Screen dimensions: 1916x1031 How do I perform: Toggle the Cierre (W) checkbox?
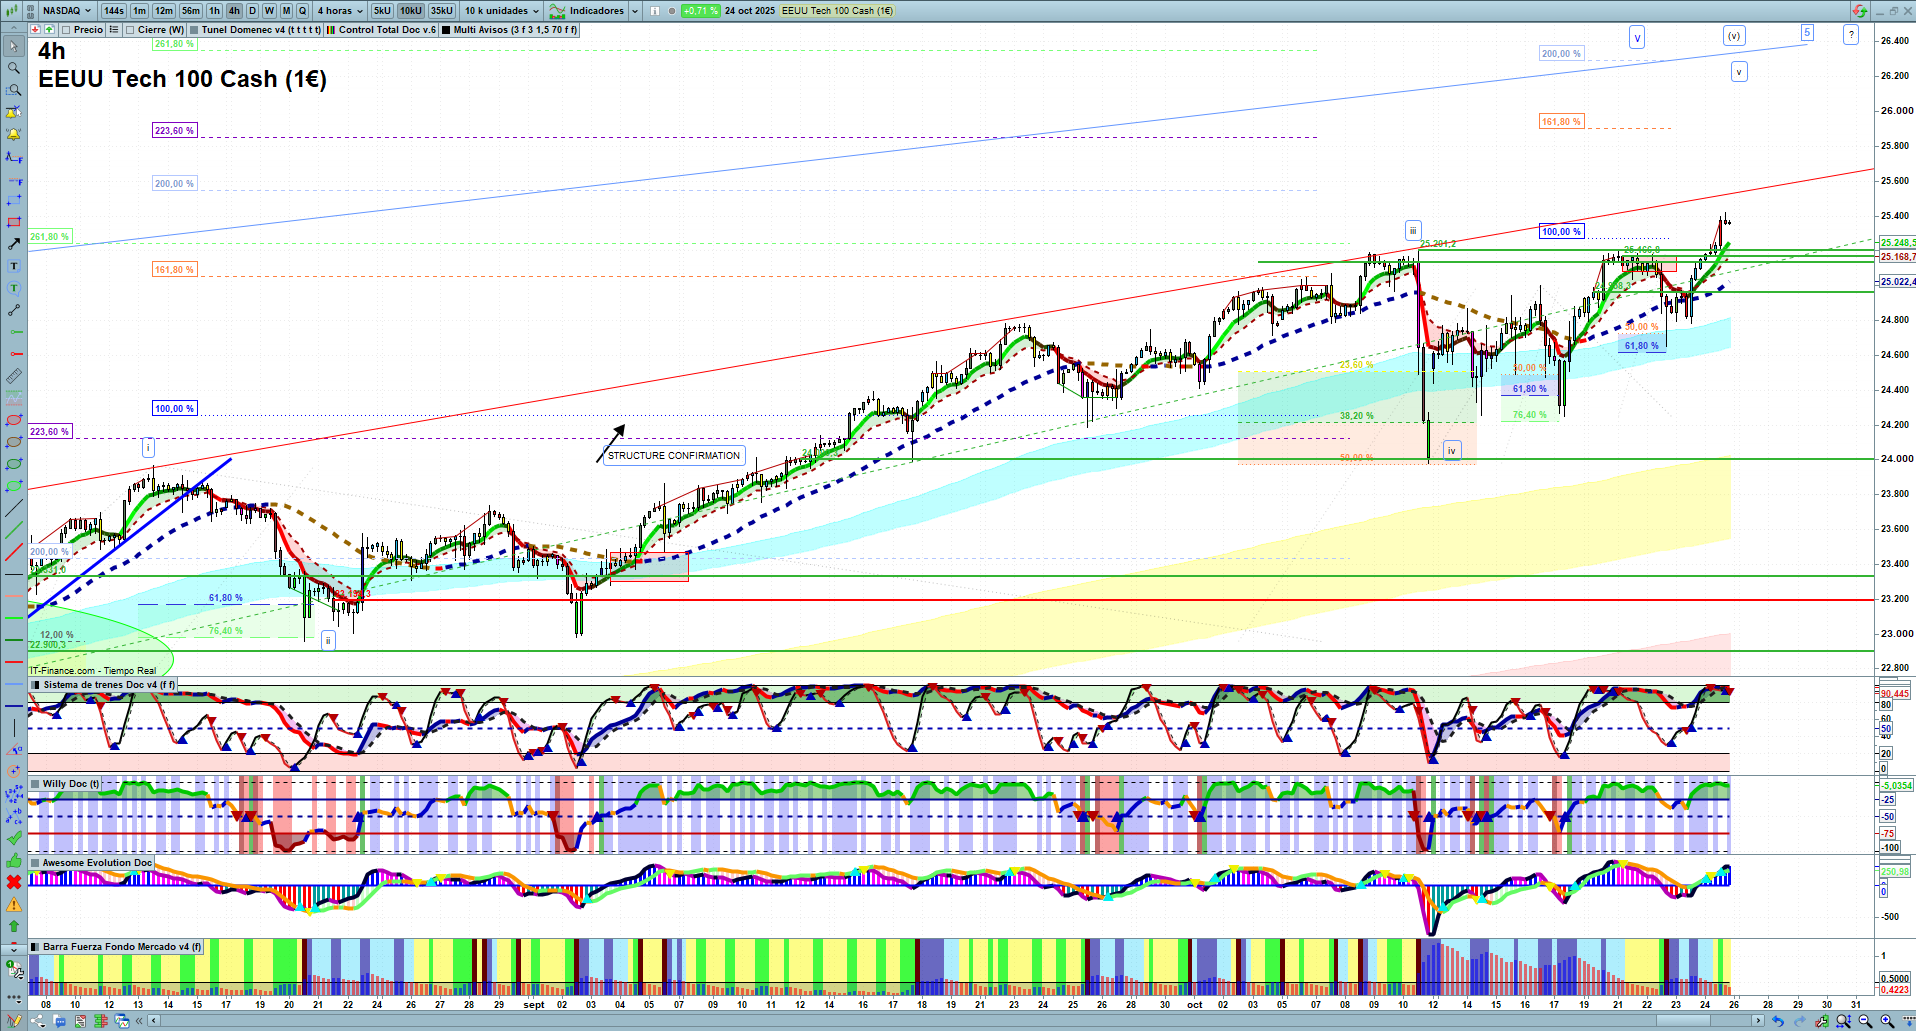tap(131, 30)
